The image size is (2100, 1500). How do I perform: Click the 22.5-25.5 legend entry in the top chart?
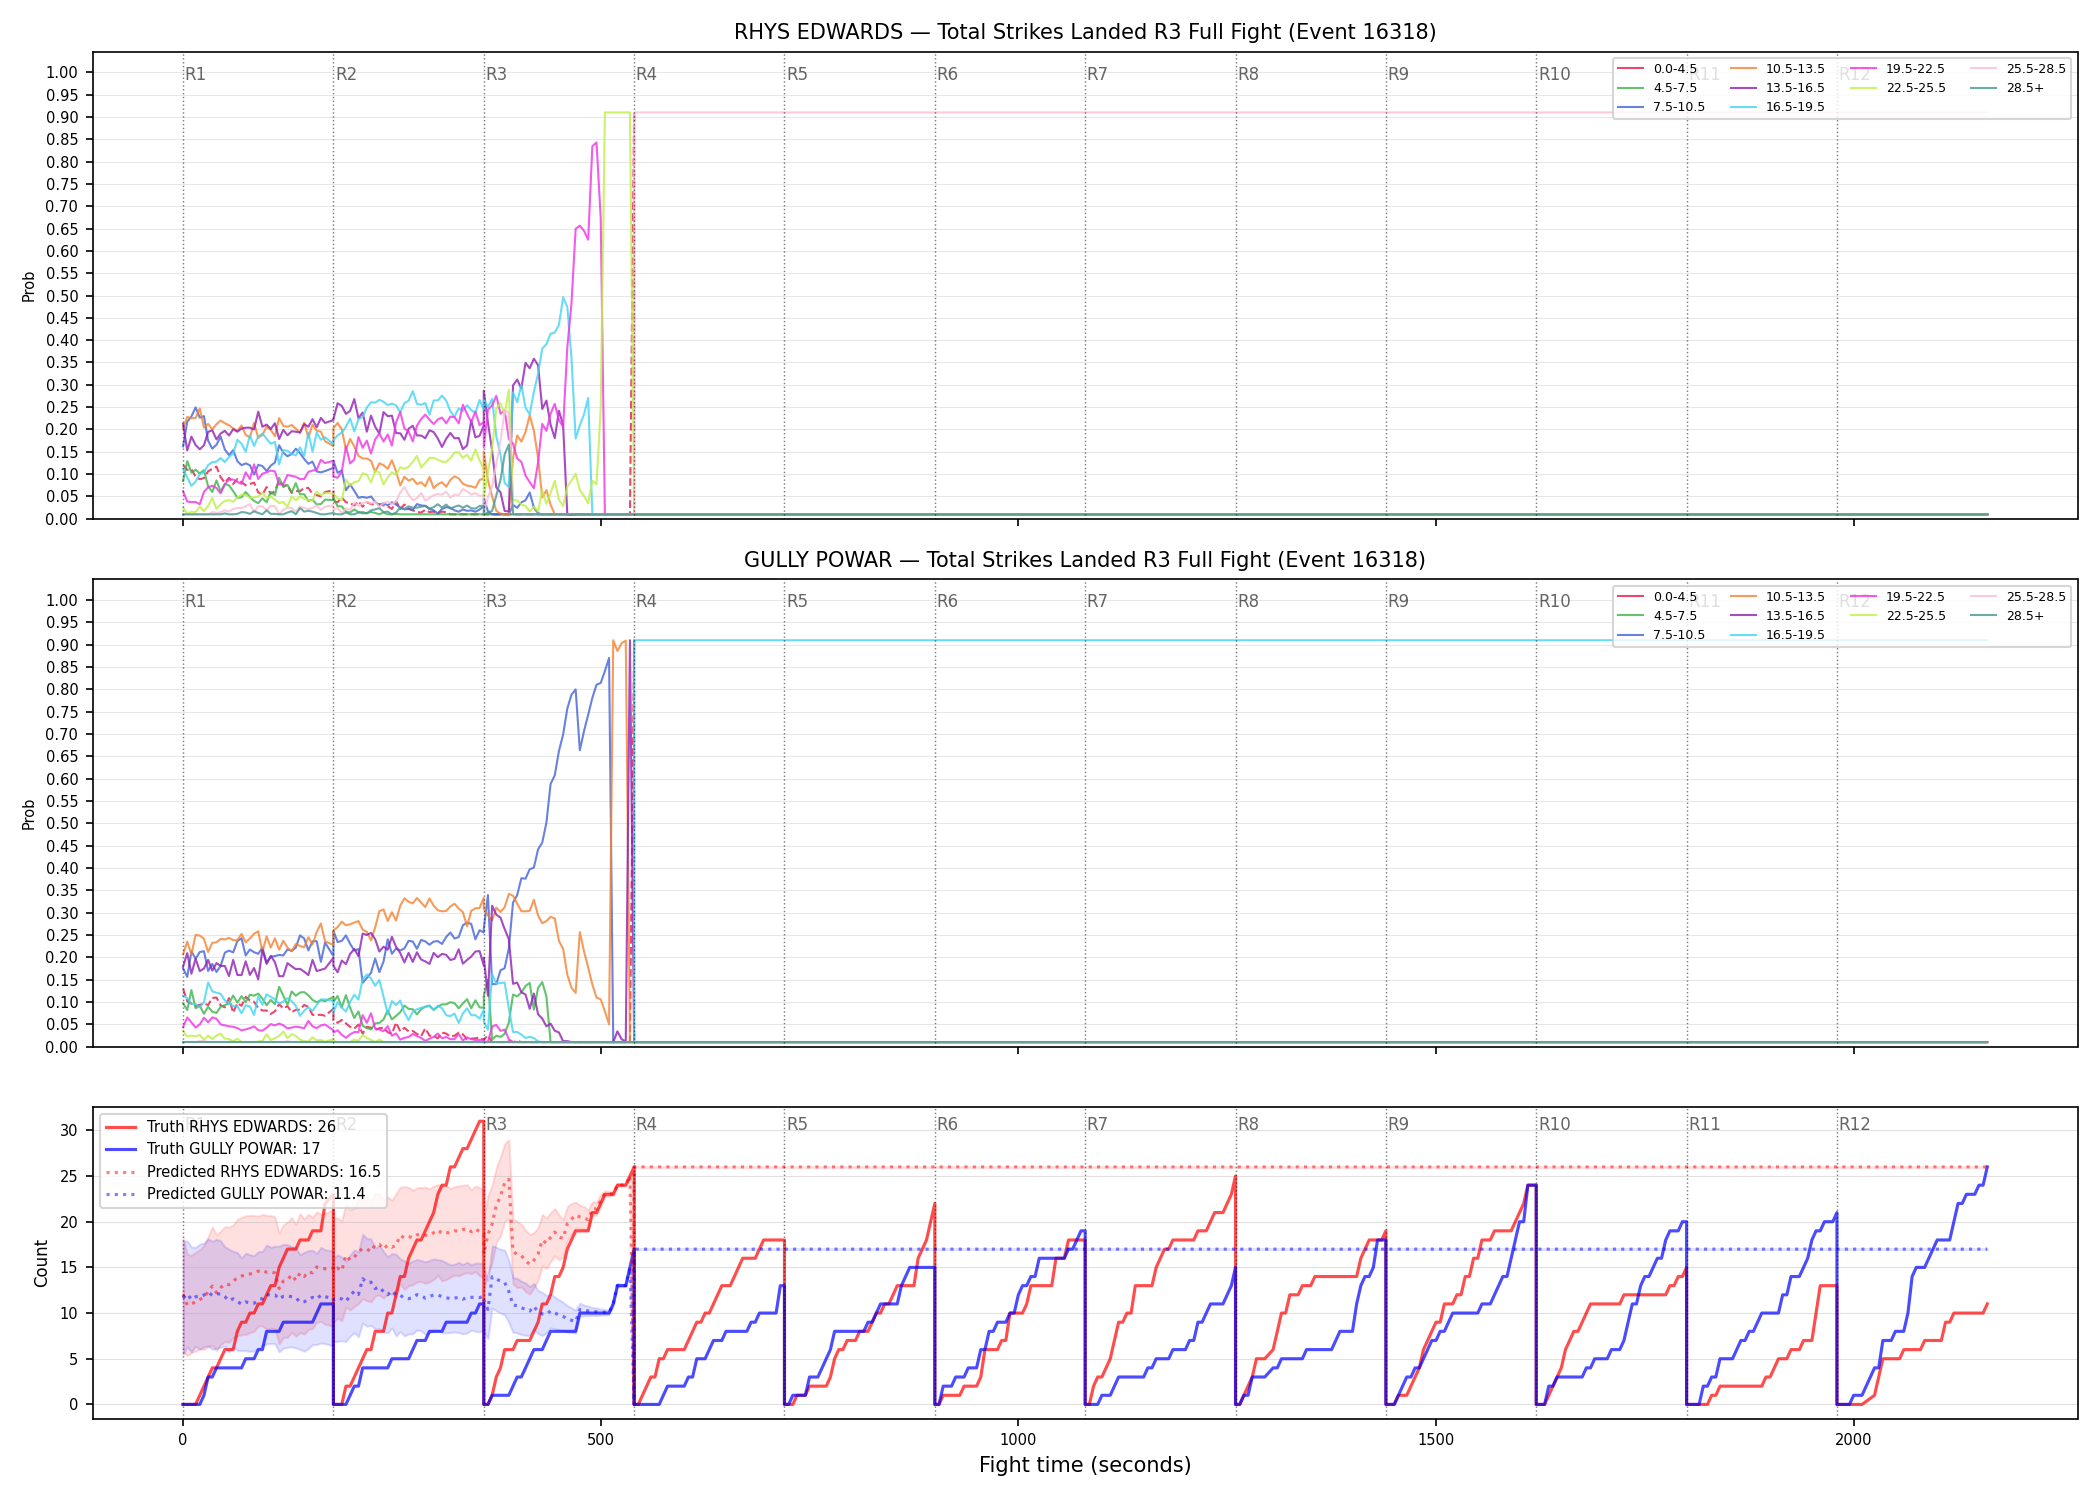[1898, 88]
